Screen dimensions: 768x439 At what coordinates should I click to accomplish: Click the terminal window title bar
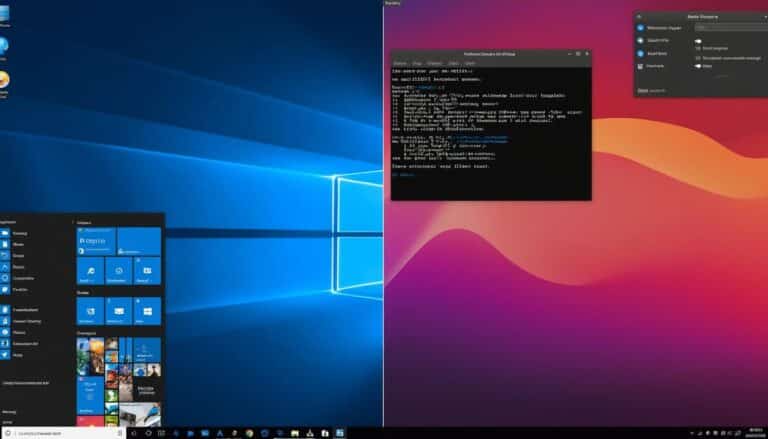point(491,54)
